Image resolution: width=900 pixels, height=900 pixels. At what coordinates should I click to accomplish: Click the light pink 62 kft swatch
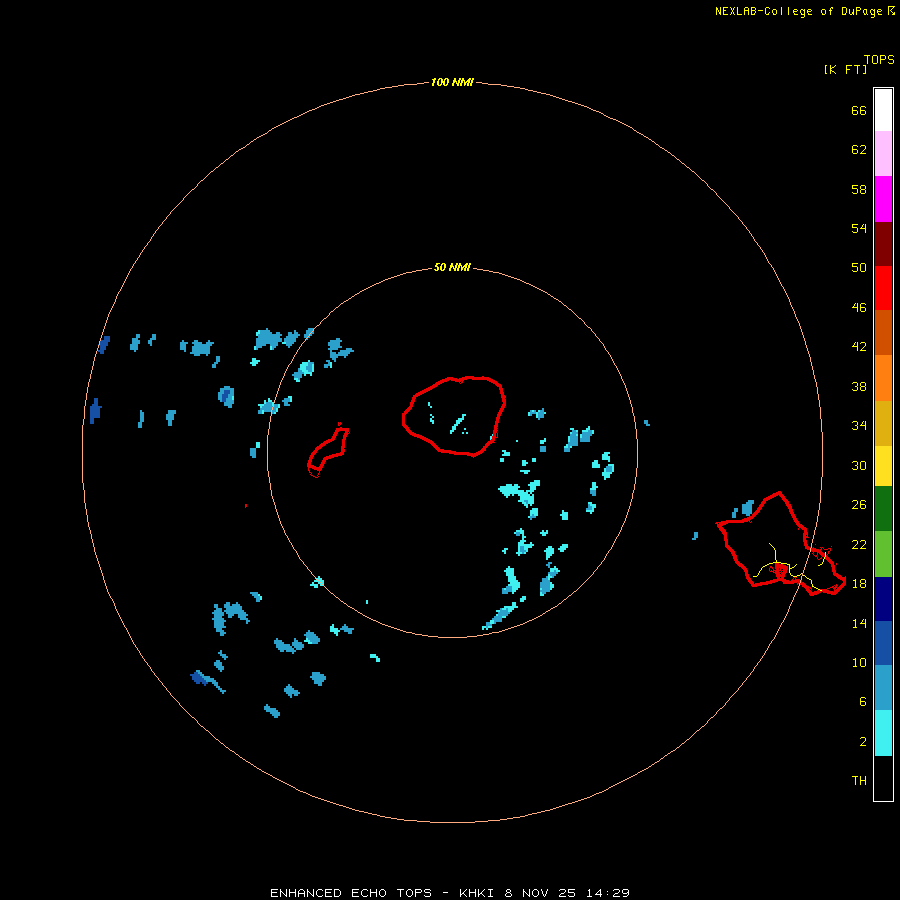pos(883,154)
